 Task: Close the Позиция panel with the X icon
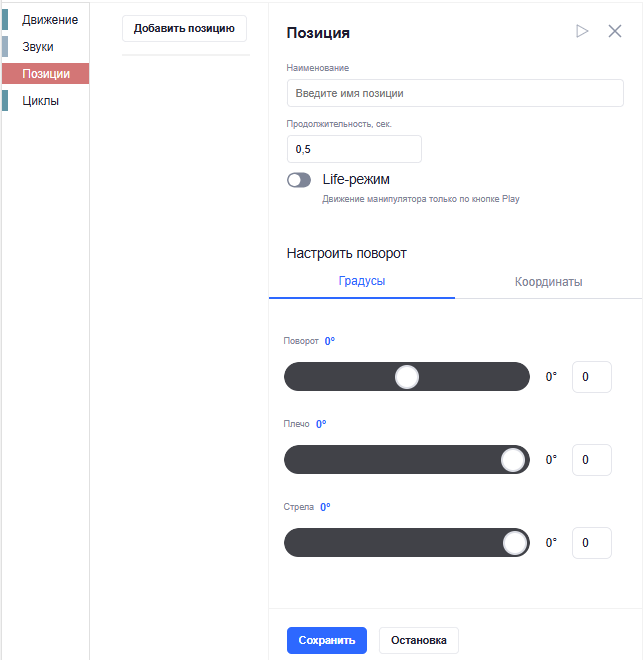615,31
